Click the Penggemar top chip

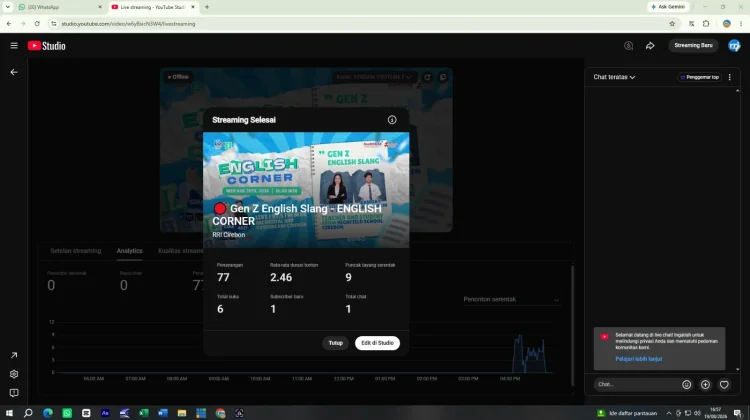[x=700, y=77]
